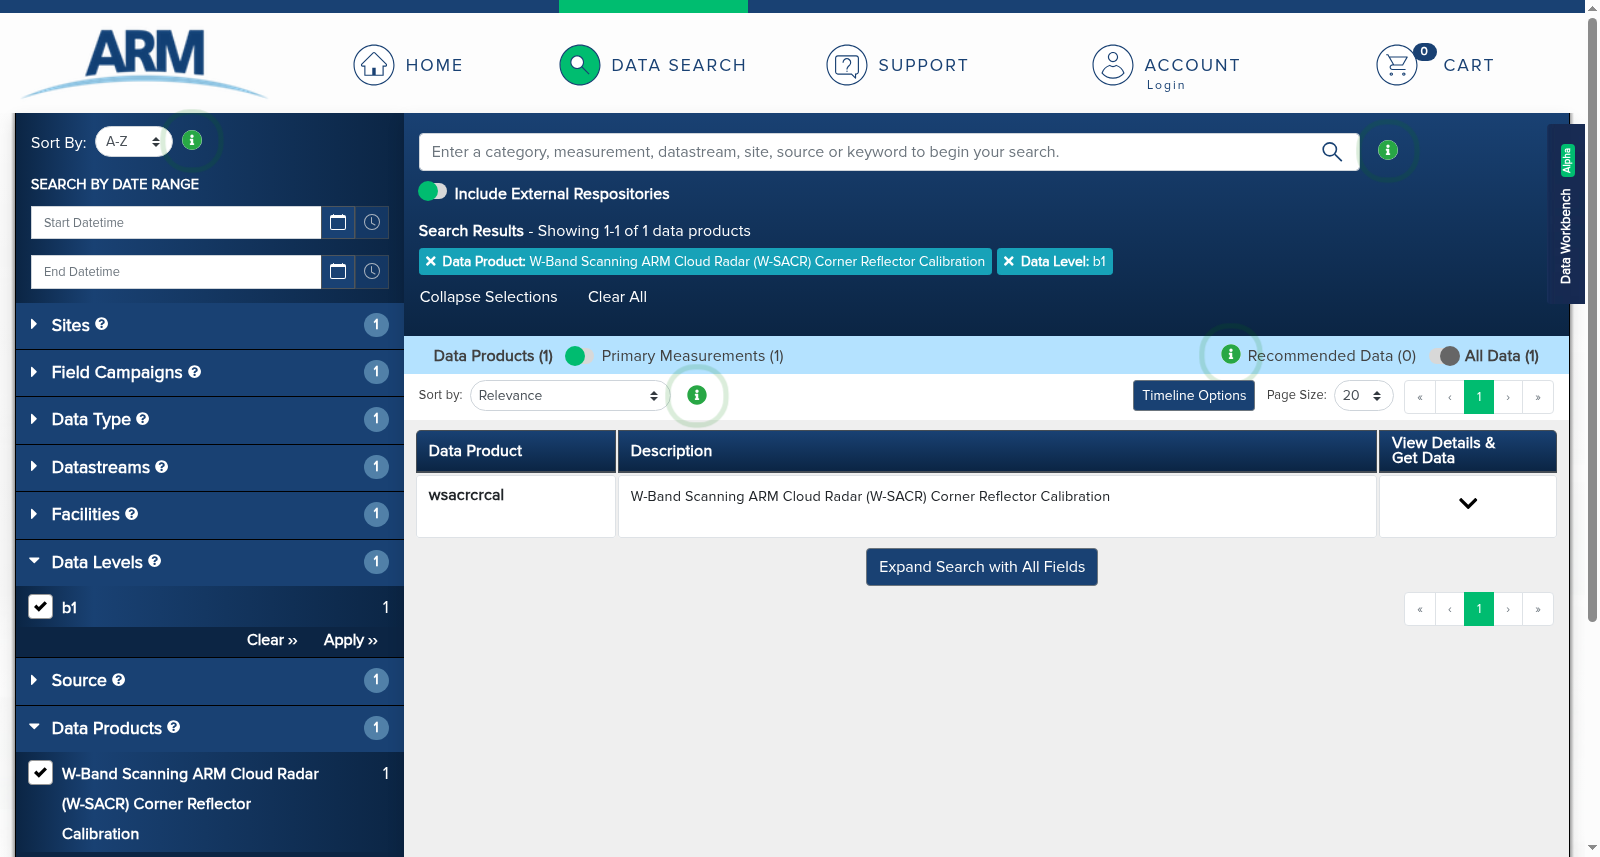Open the Home page icon
The width and height of the screenshot is (1600, 857).
click(x=374, y=65)
